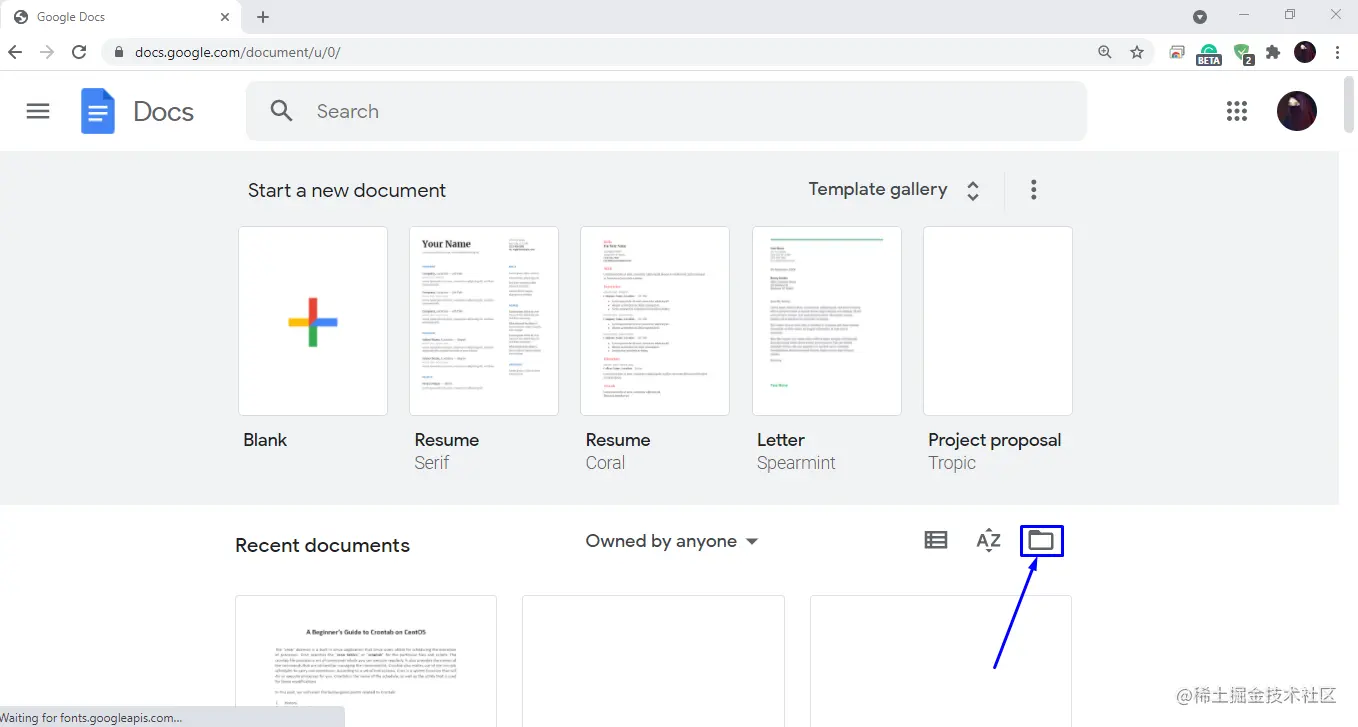Open the Owned by anyone dropdown
The height and width of the screenshot is (727, 1358).
click(x=672, y=541)
